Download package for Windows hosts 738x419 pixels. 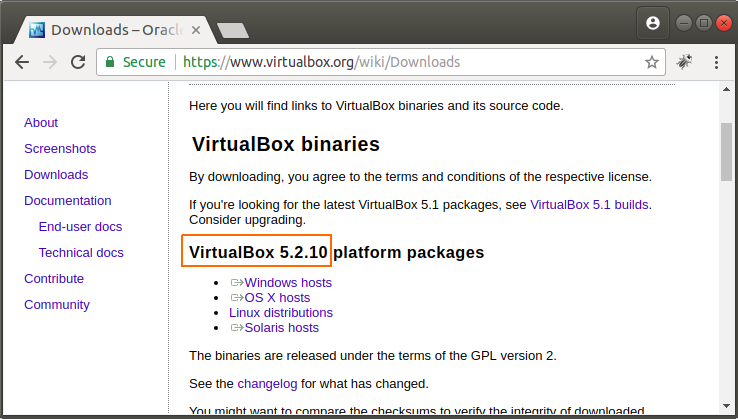(x=288, y=282)
